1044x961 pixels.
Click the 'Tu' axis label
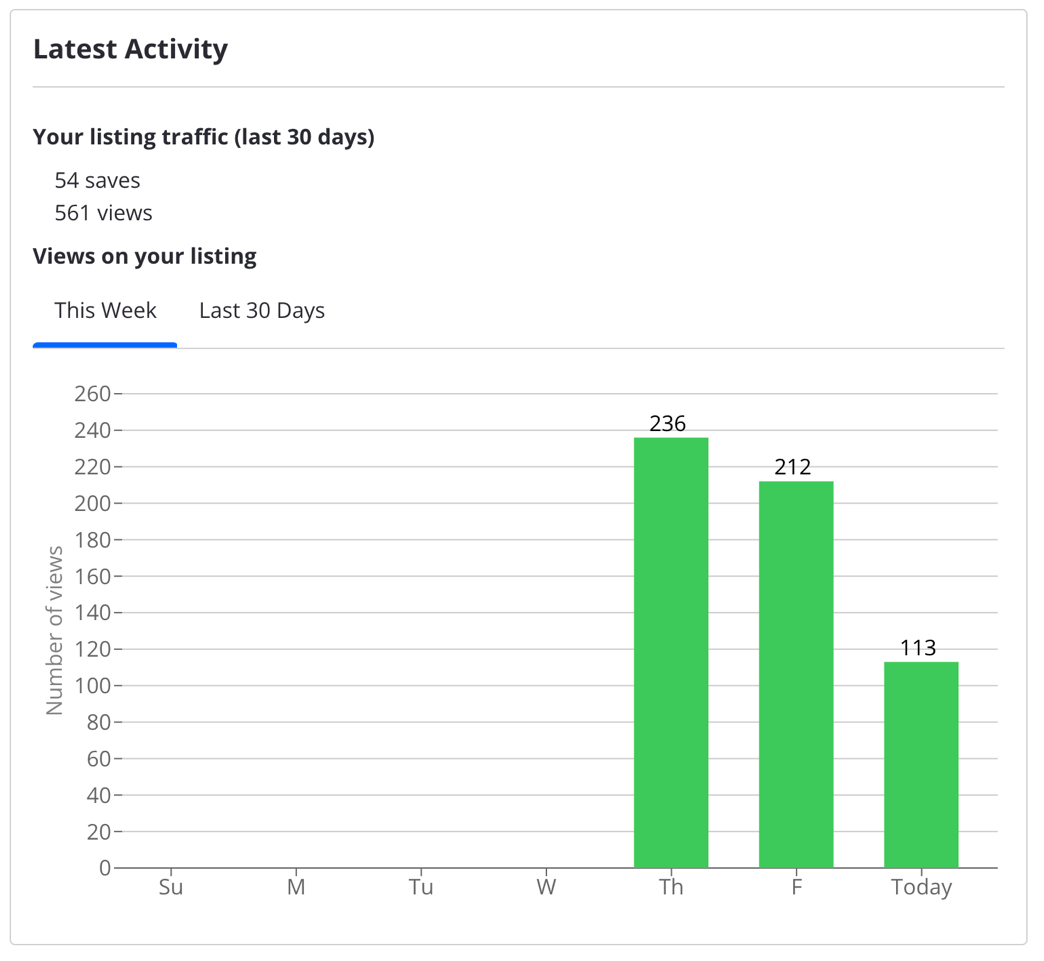tap(421, 887)
